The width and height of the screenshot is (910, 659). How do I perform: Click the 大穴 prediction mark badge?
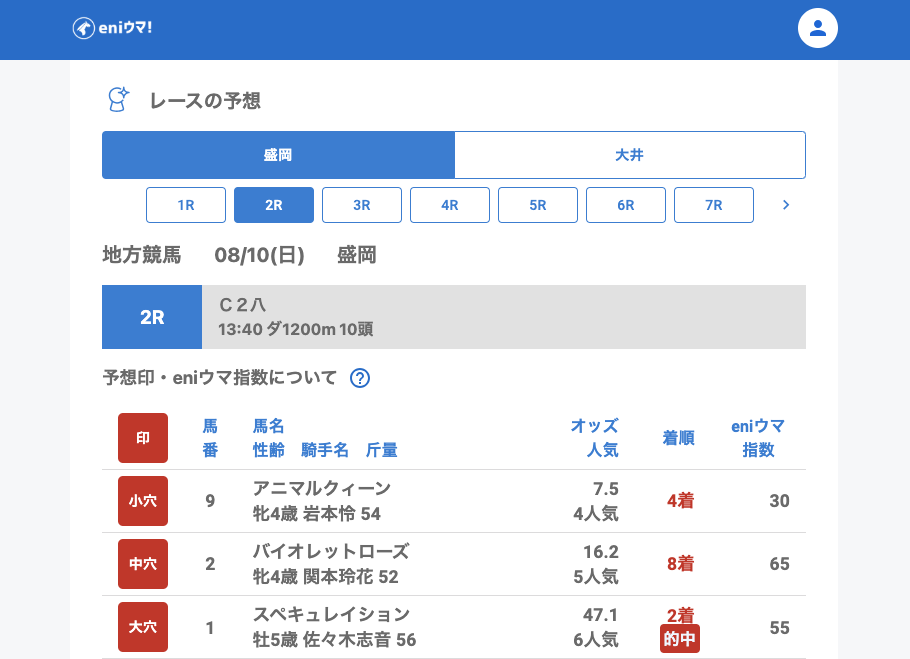tap(143, 627)
